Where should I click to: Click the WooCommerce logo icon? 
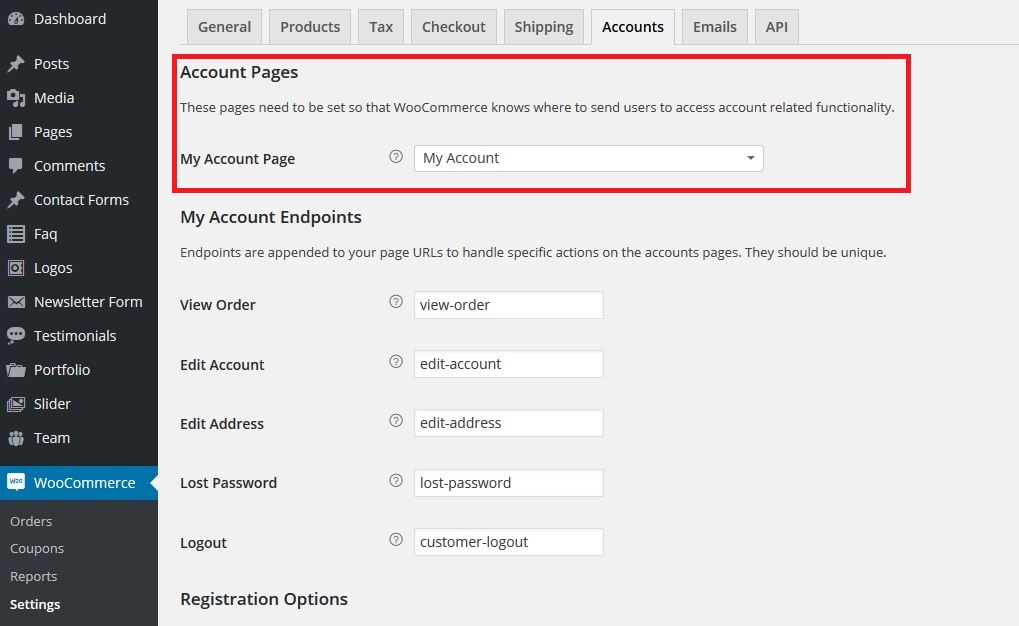click(x=16, y=482)
